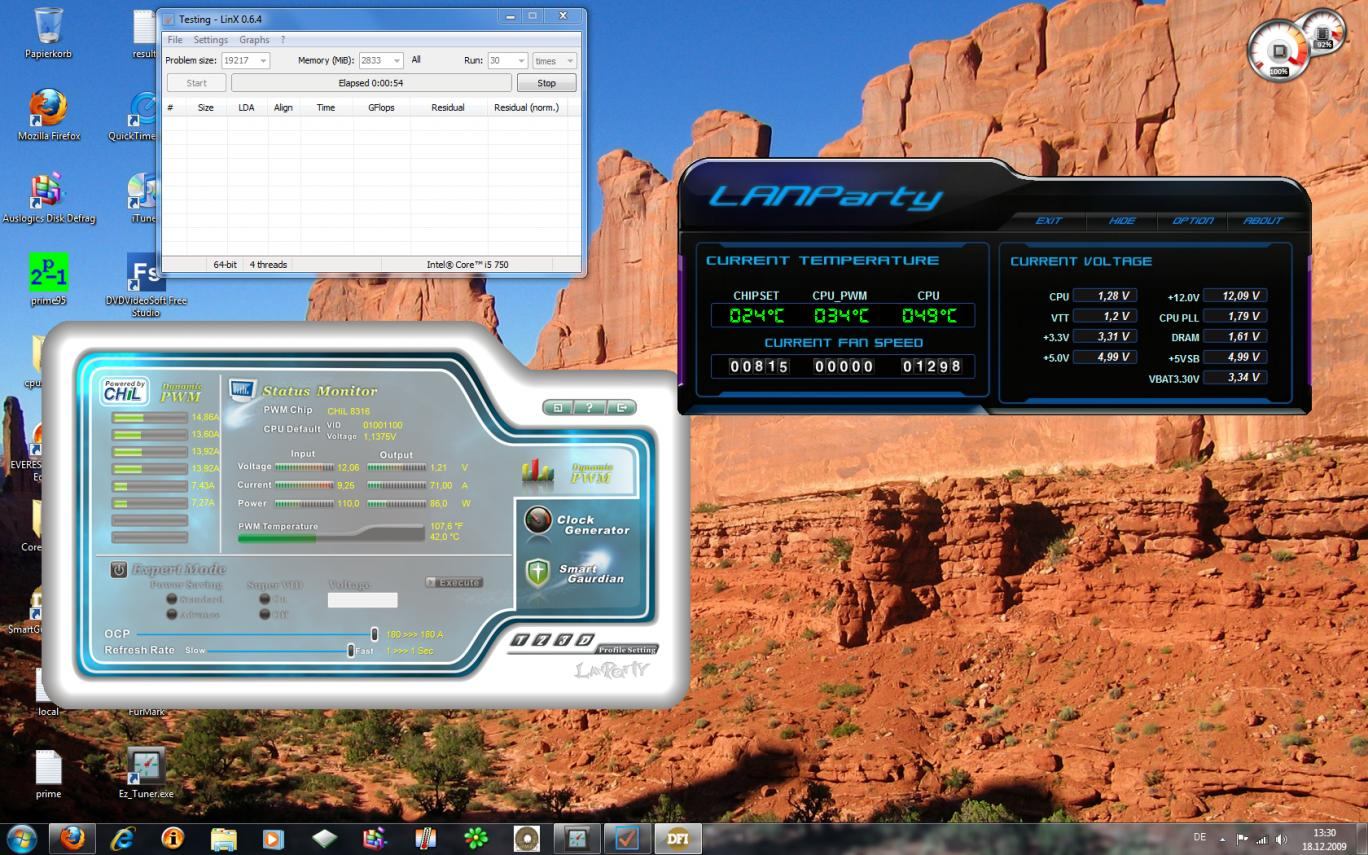Open the prime text file on desktop

(48, 773)
